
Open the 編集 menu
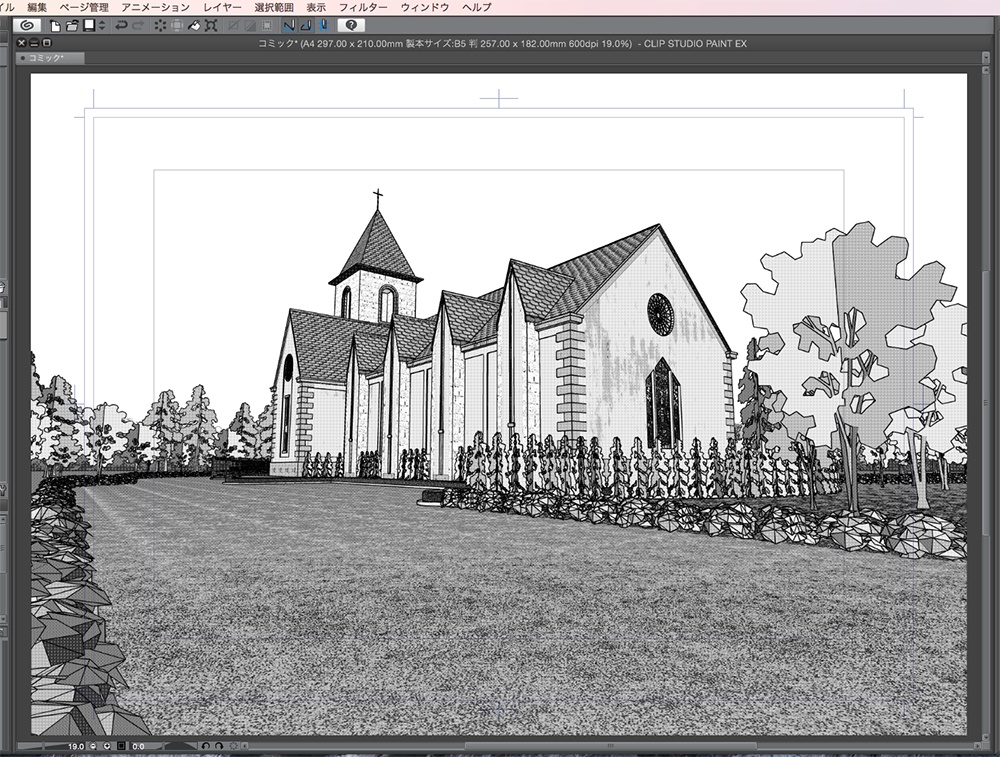(x=37, y=7)
